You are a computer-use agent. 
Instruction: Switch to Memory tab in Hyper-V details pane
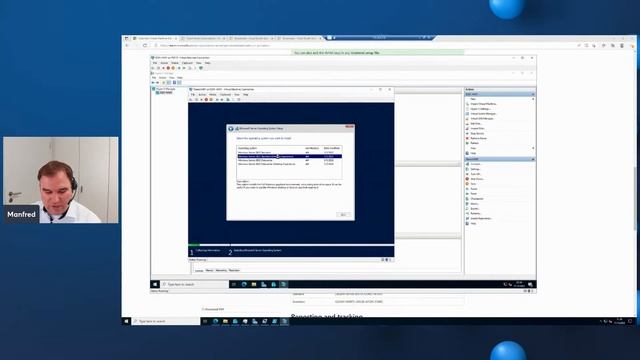pos(209,270)
